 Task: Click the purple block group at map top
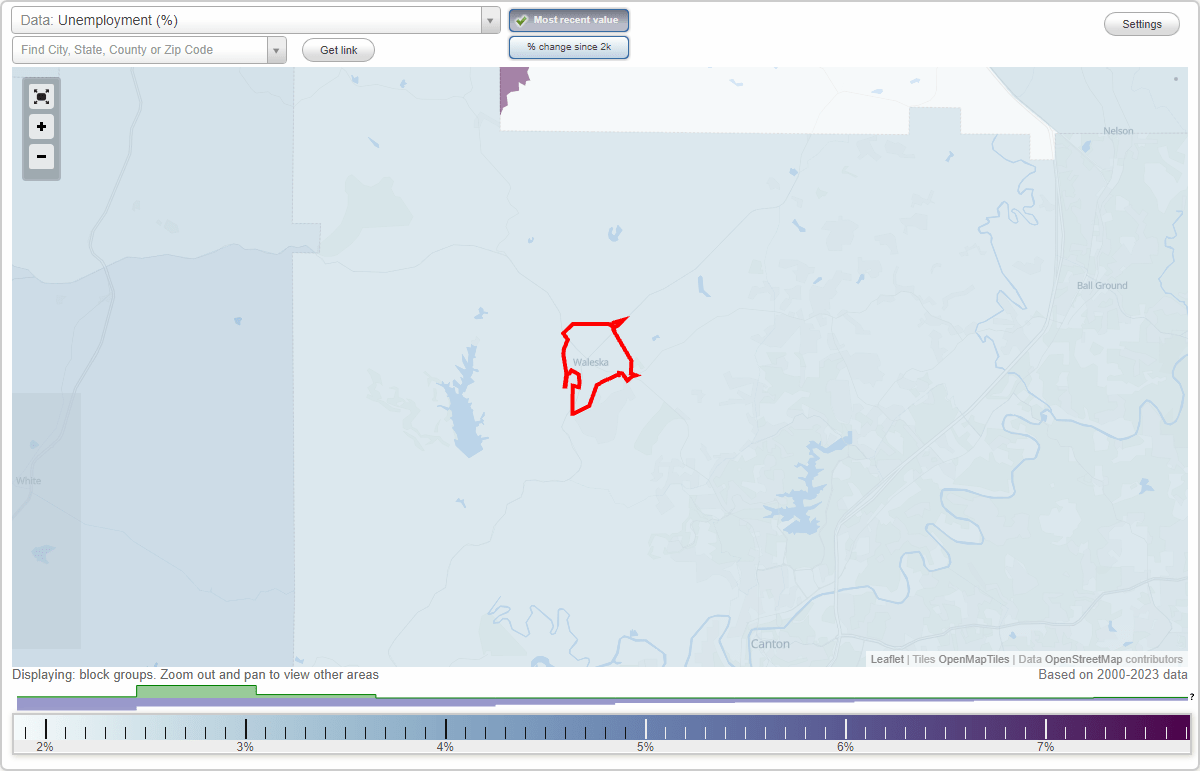pyautogui.click(x=511, y=87)
